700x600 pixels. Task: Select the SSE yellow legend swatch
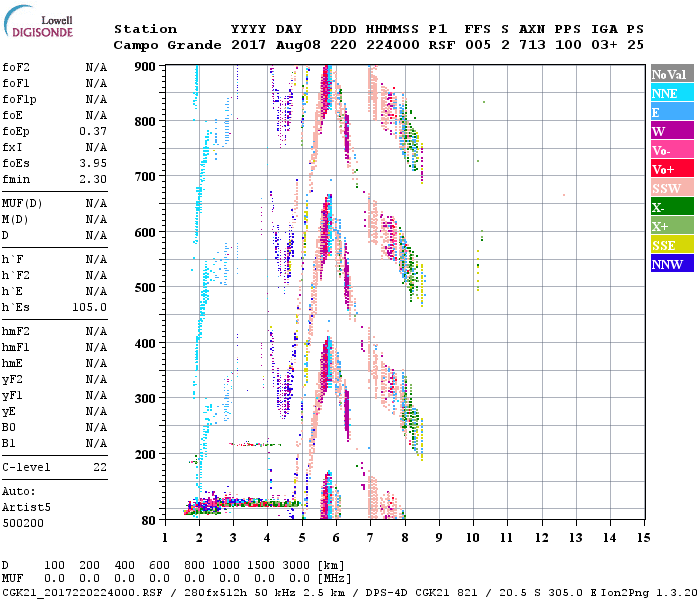pos(672,245)
